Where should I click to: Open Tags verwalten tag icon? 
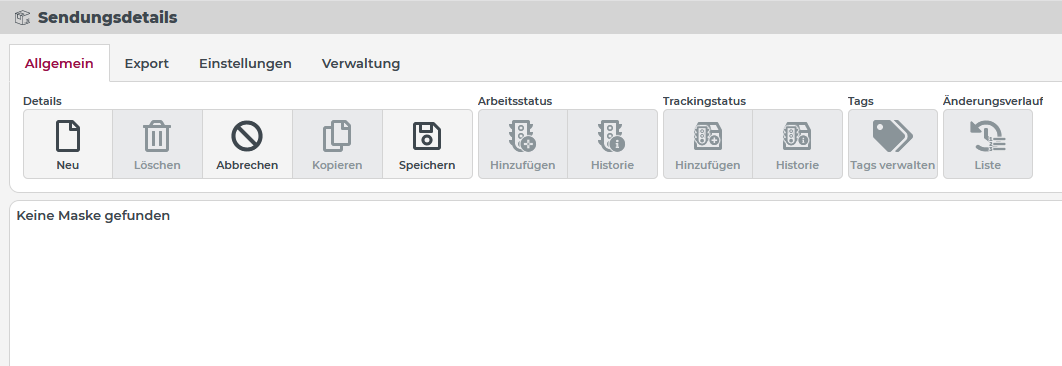pyautogui.click(x=893, y=136)
